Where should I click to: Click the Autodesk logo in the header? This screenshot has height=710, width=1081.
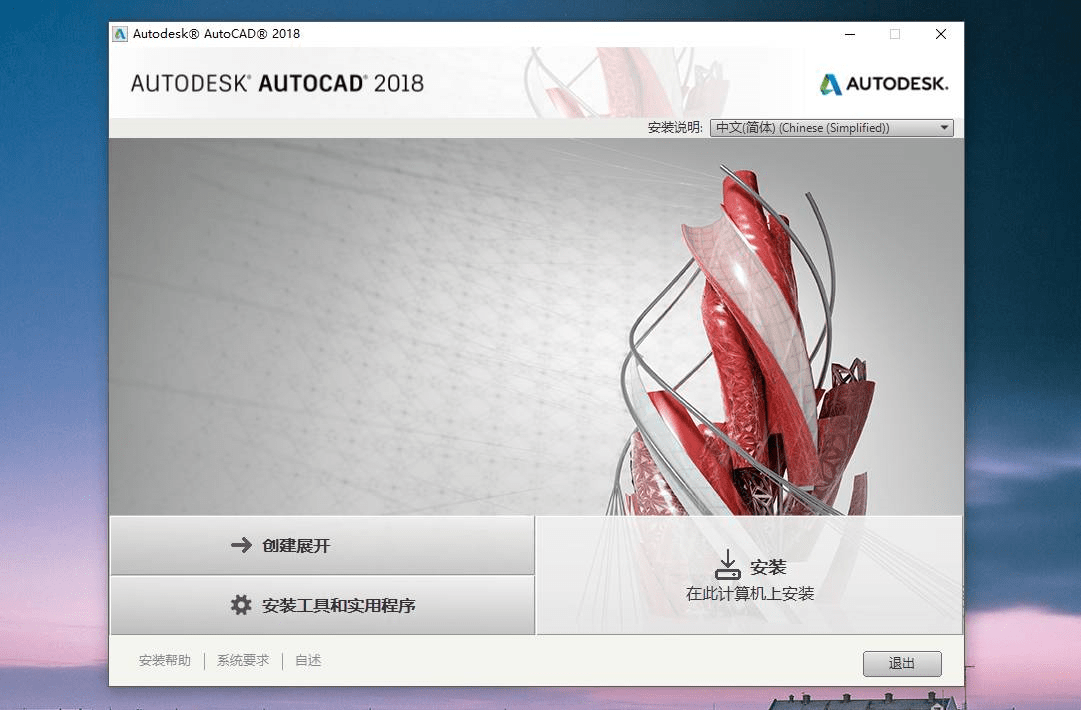pyautogui.click(x=884, y=85)
